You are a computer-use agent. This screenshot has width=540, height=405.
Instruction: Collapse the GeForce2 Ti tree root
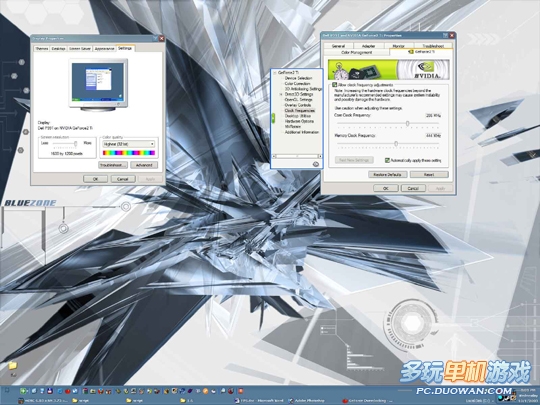point(275,73)
